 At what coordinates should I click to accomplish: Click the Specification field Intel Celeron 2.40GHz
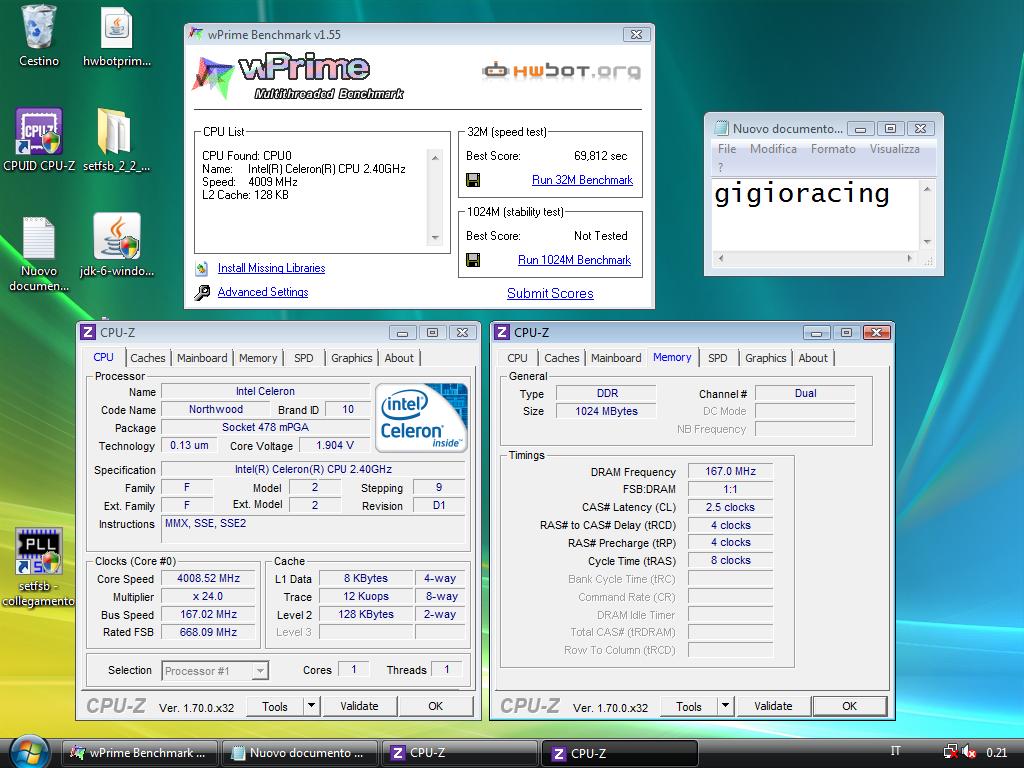(313, 469)
